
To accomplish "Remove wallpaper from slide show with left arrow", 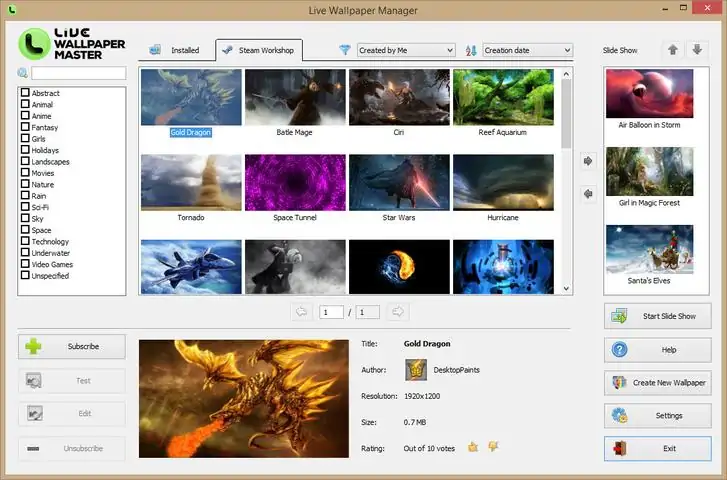I will click(588, 193).
